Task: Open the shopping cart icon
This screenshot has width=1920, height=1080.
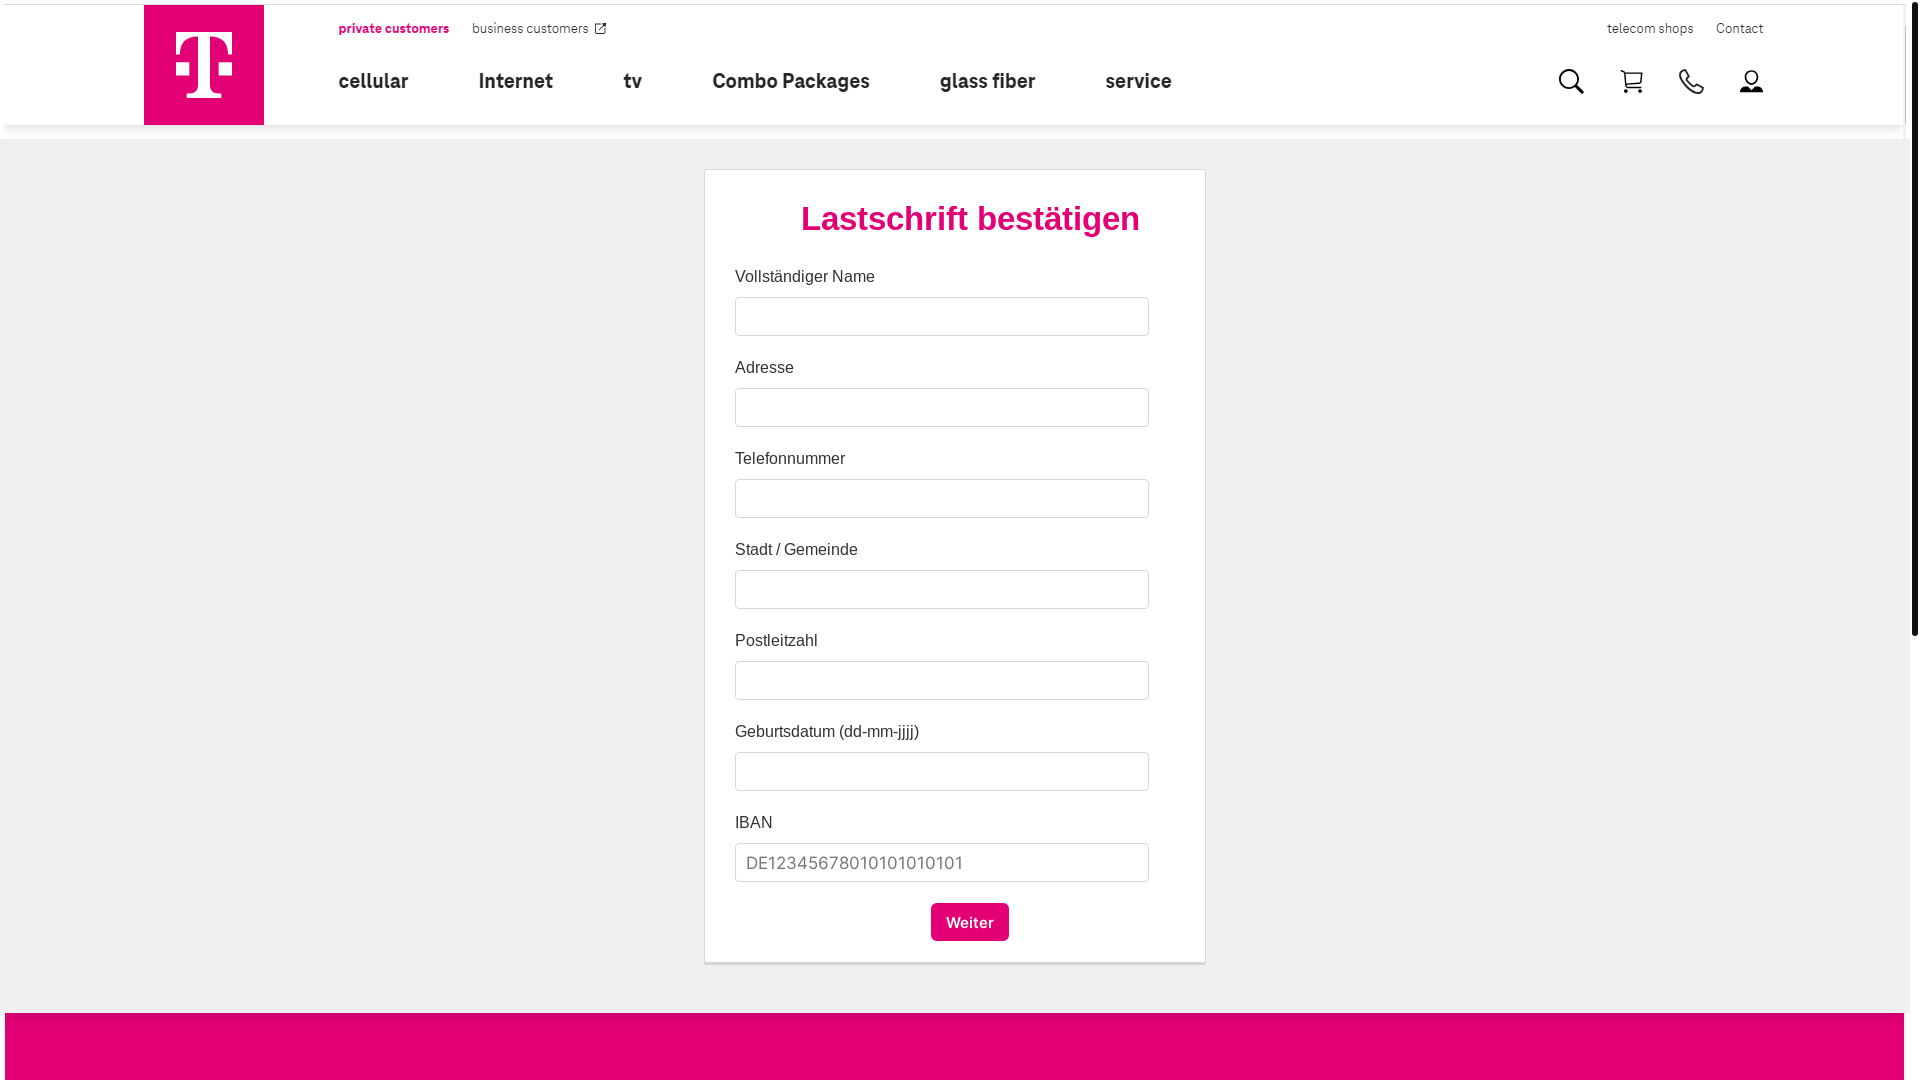Action: (x=1631, y=81)
